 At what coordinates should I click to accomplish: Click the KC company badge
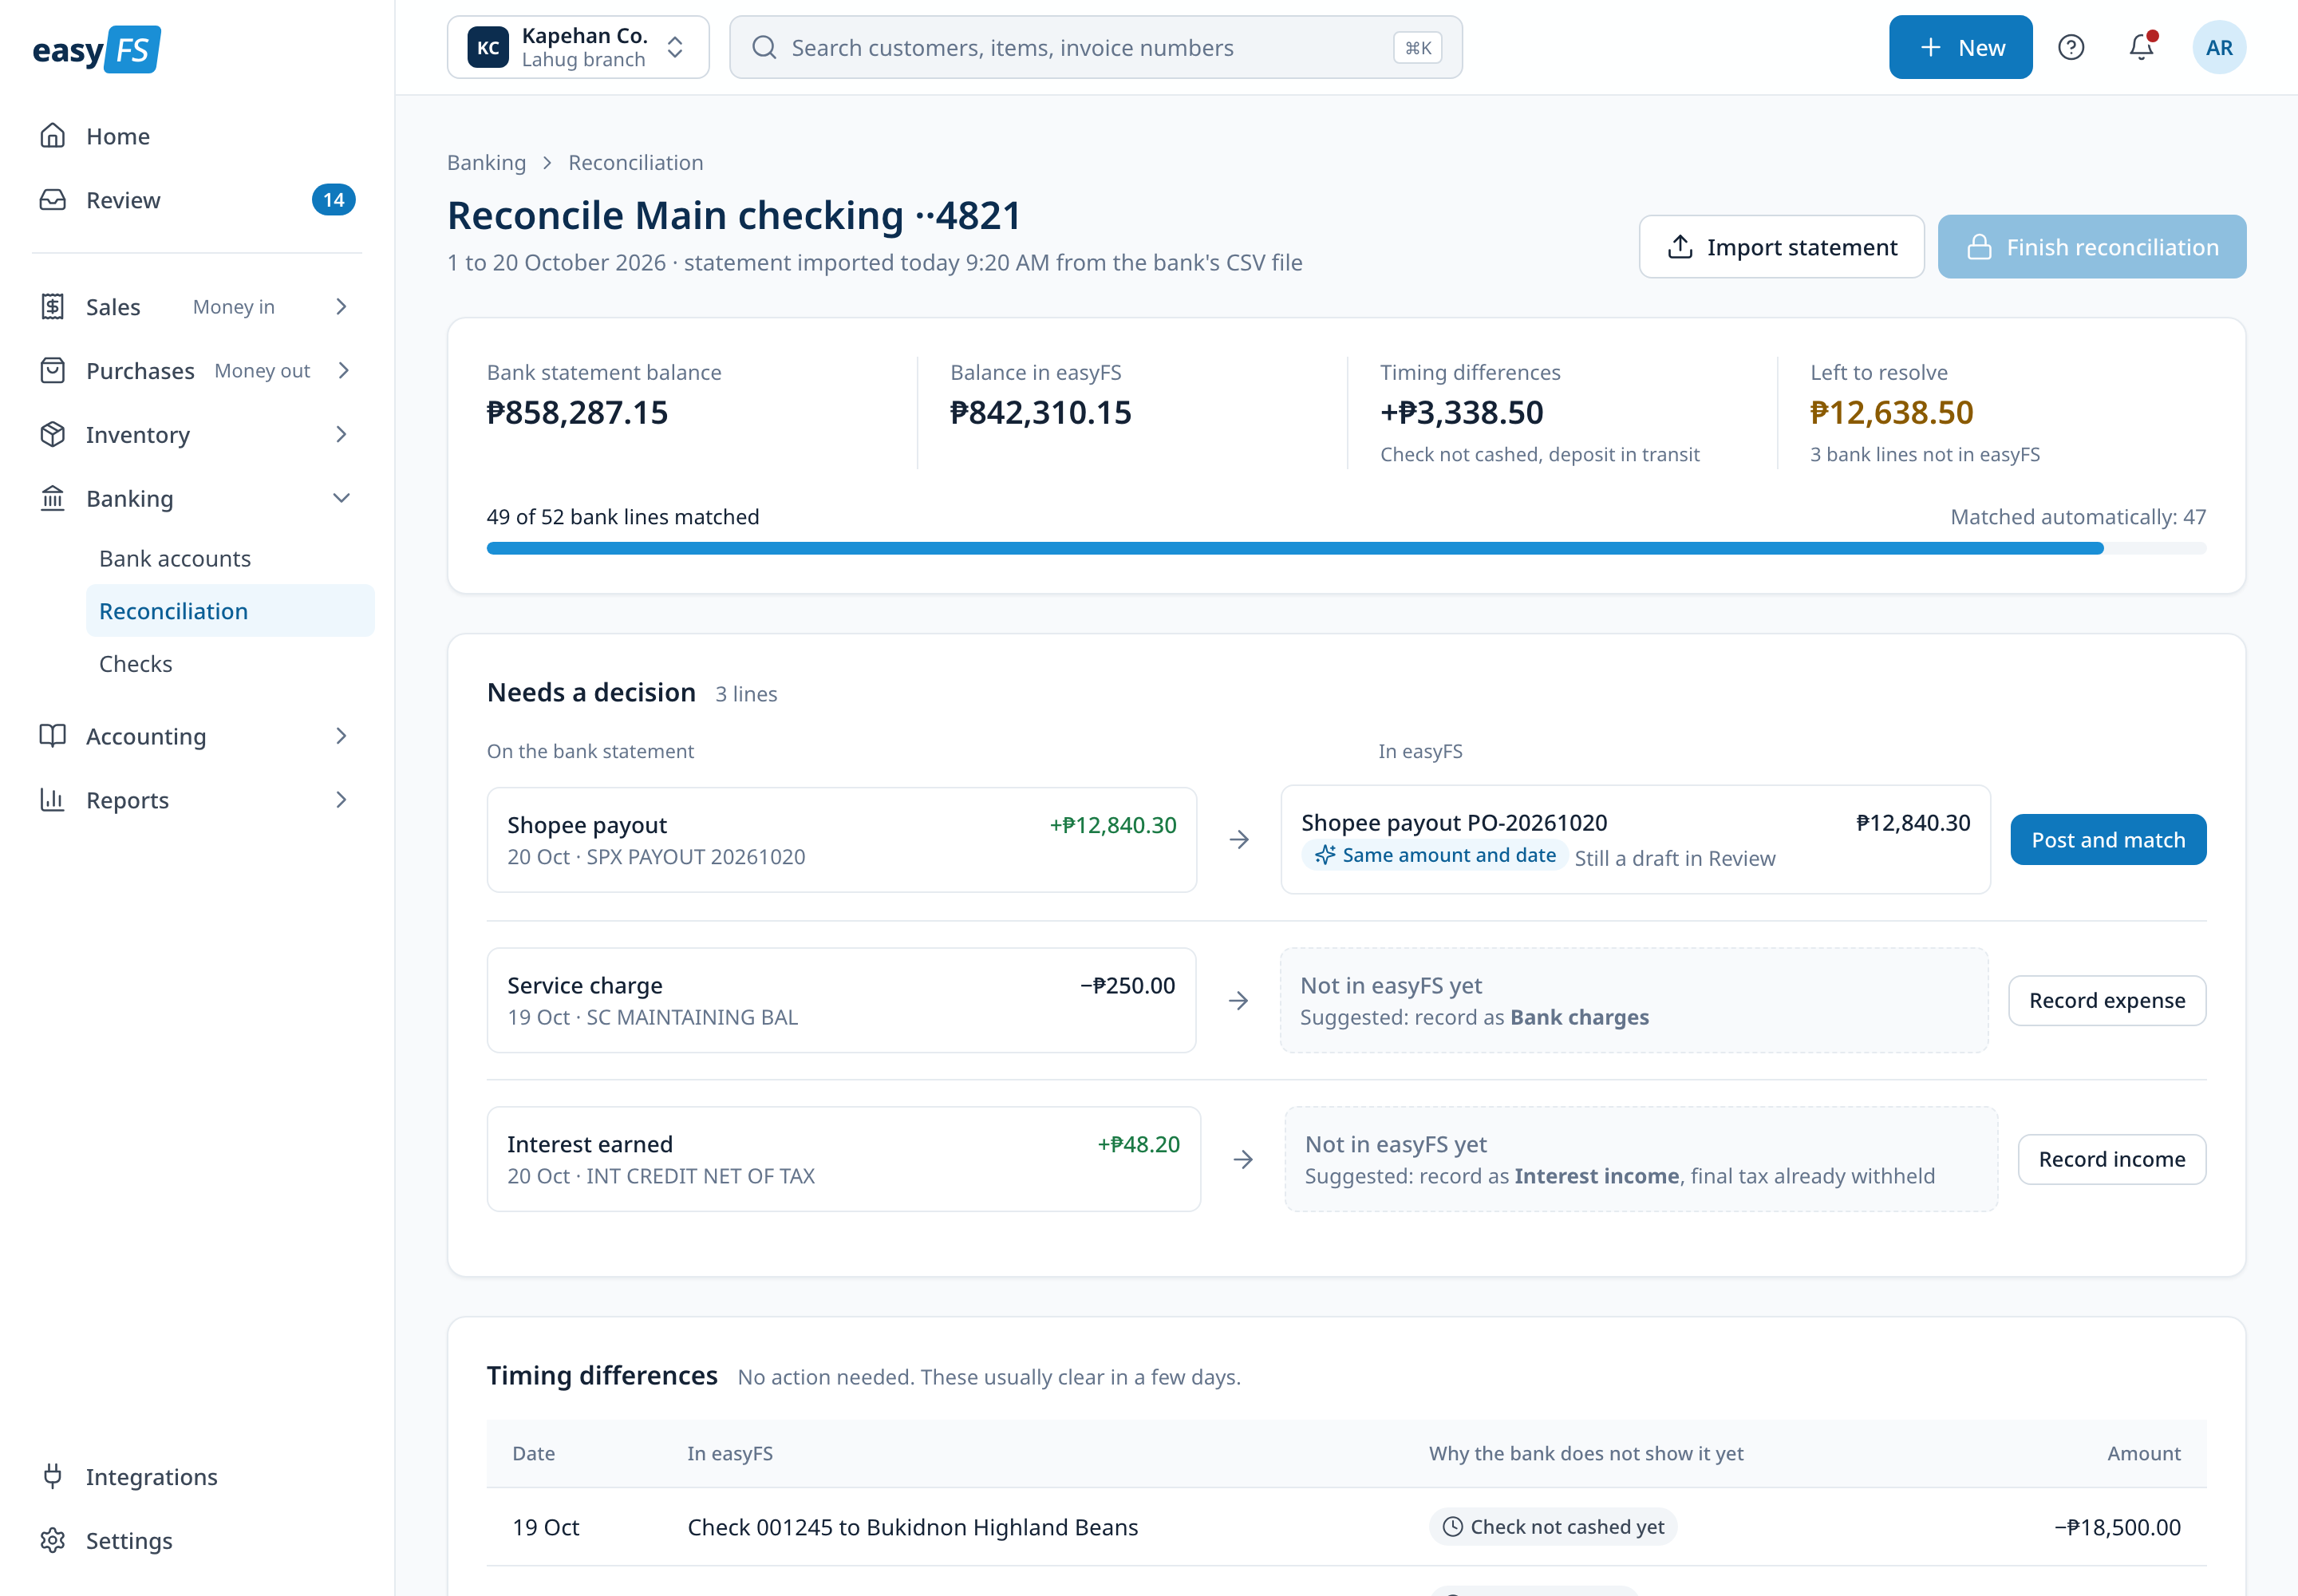[x=488, y=47]
